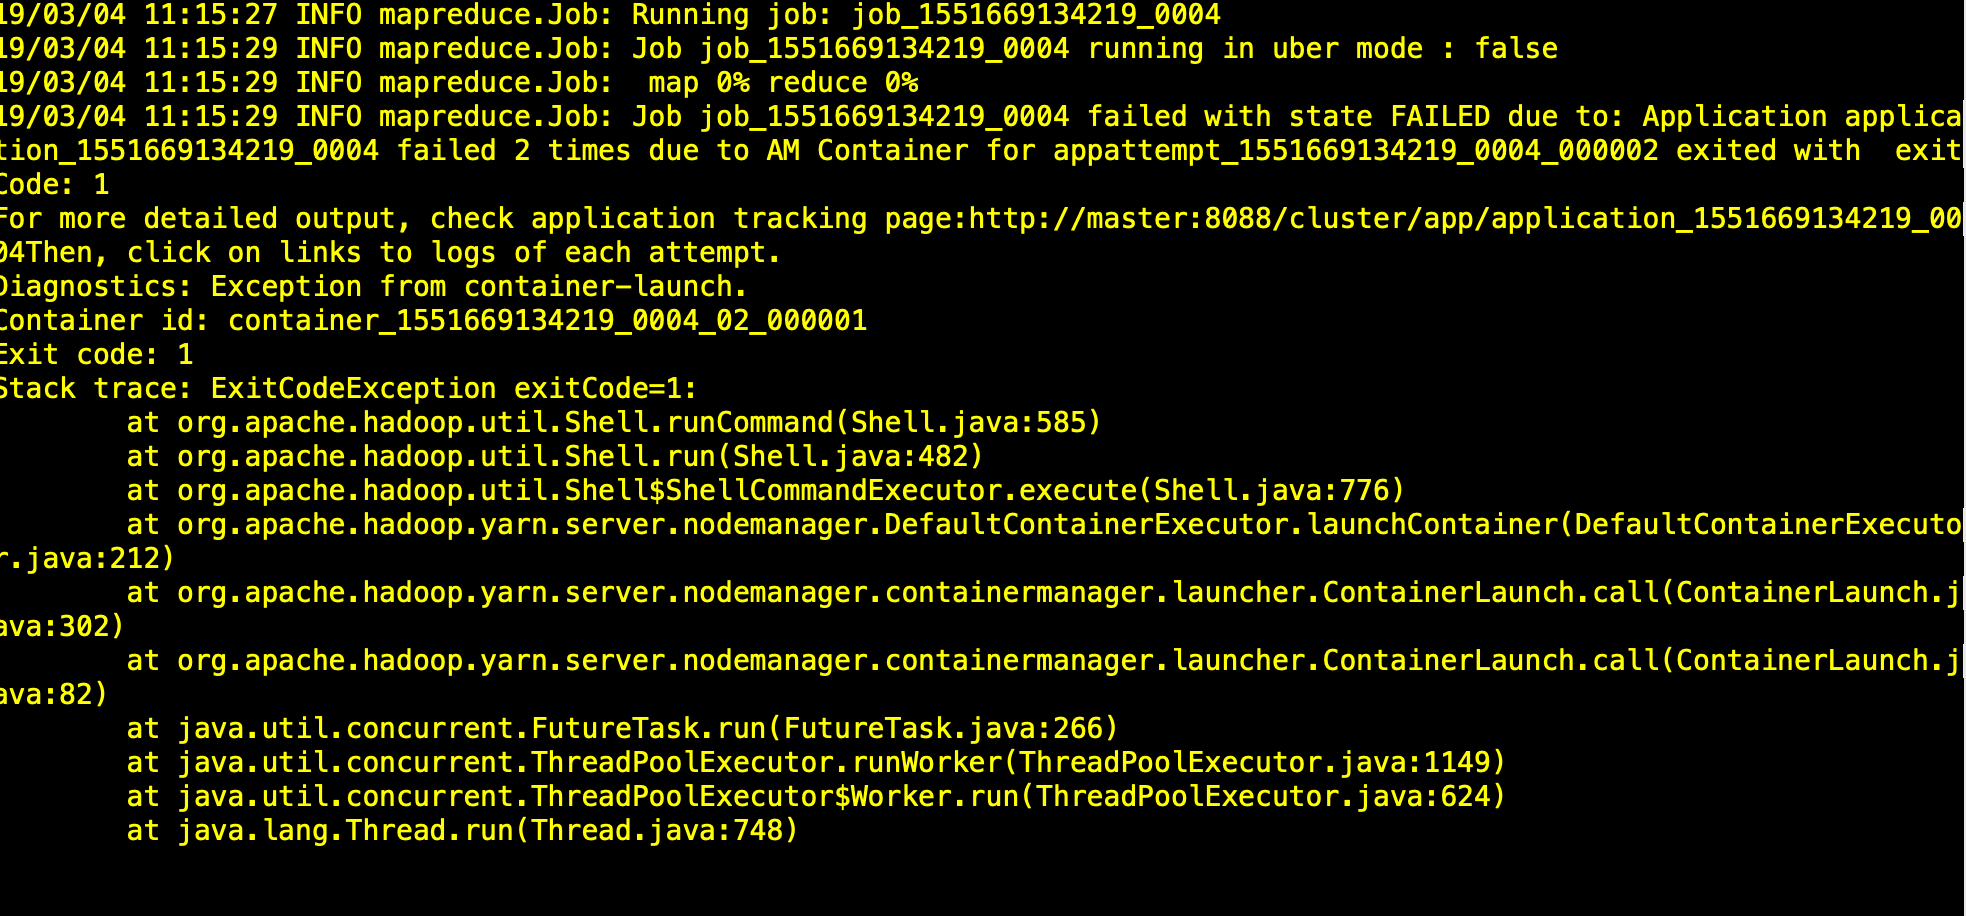1966x916 pixels.
Task: Click the ThreadPoolExecutor$Worker.run stack frame
Action: point(840,797)
